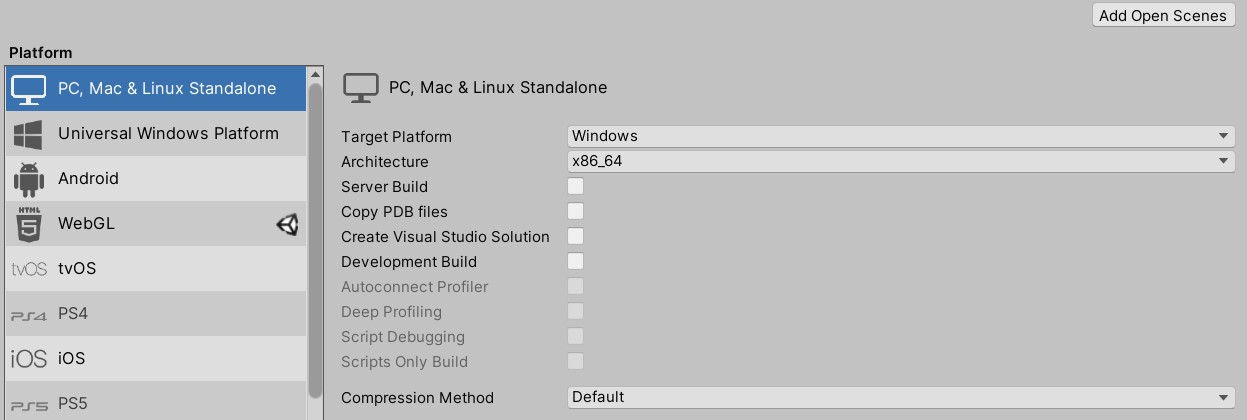Check Create Visual Studio Solution
This screenshot has width=1247, height=420.
[x=575, y=236]
